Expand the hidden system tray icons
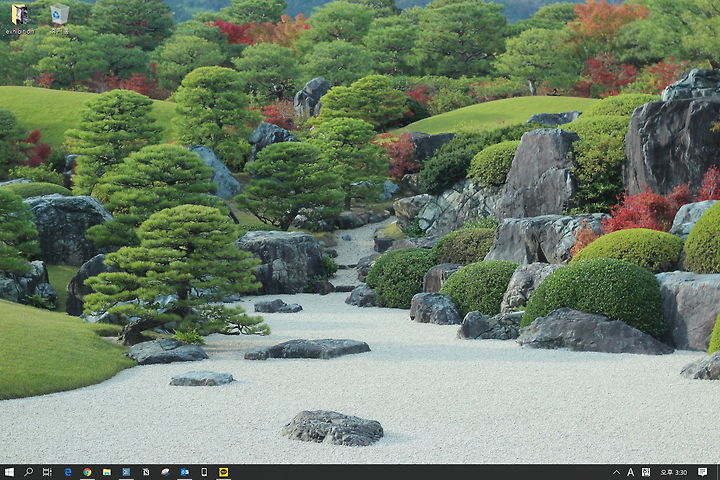Viewport: 720px width, 480px height. pos(616,472)
